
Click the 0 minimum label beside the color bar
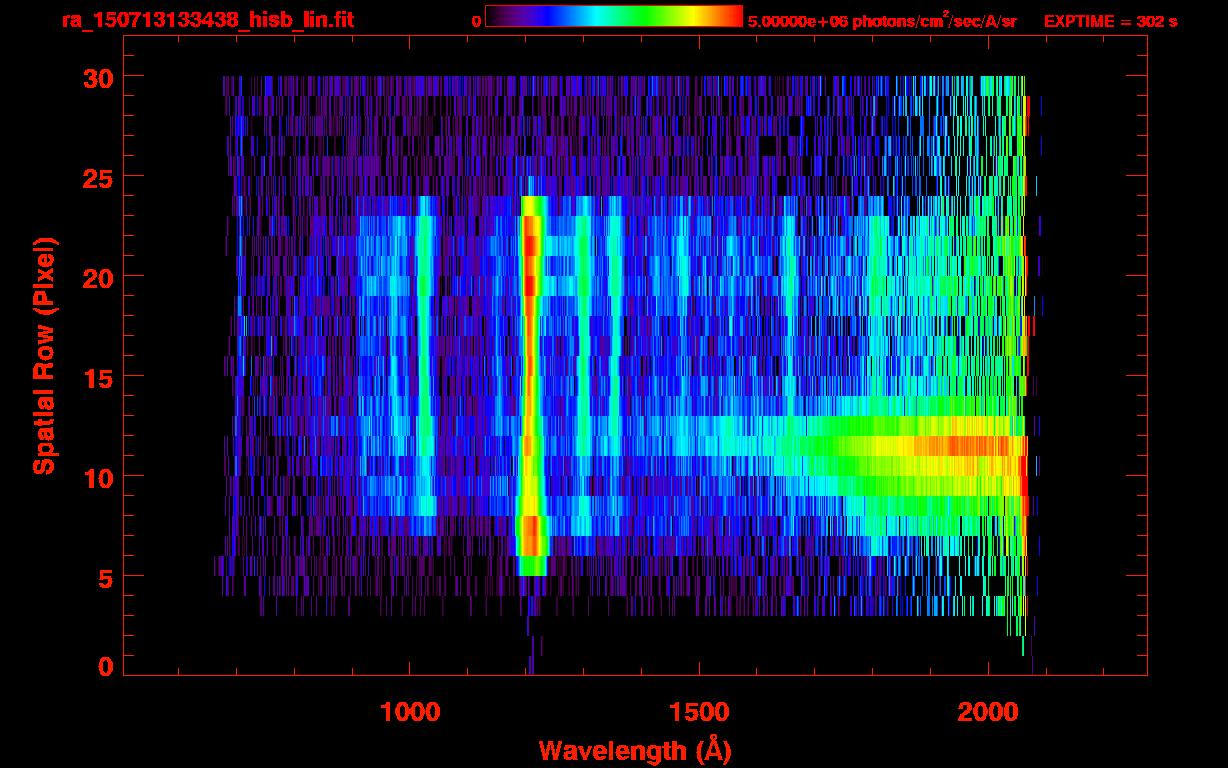[476, 21]
